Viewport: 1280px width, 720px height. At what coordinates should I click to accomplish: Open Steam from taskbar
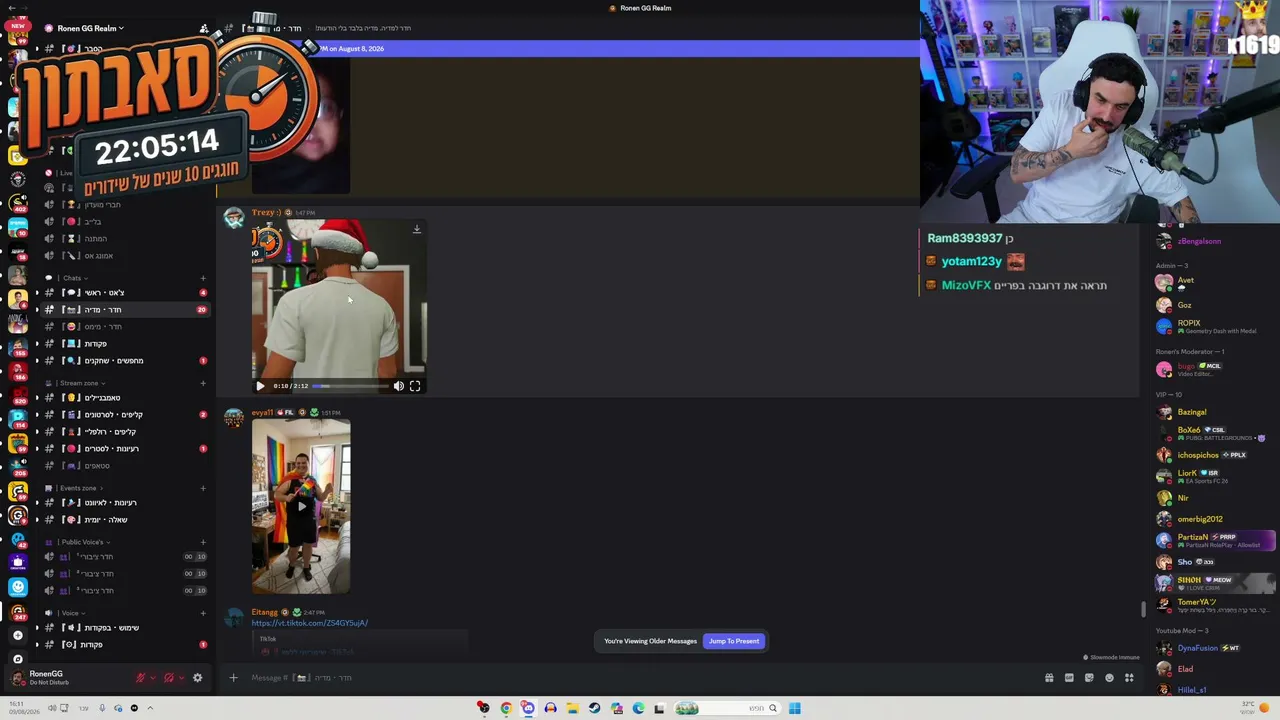point(594,708)
